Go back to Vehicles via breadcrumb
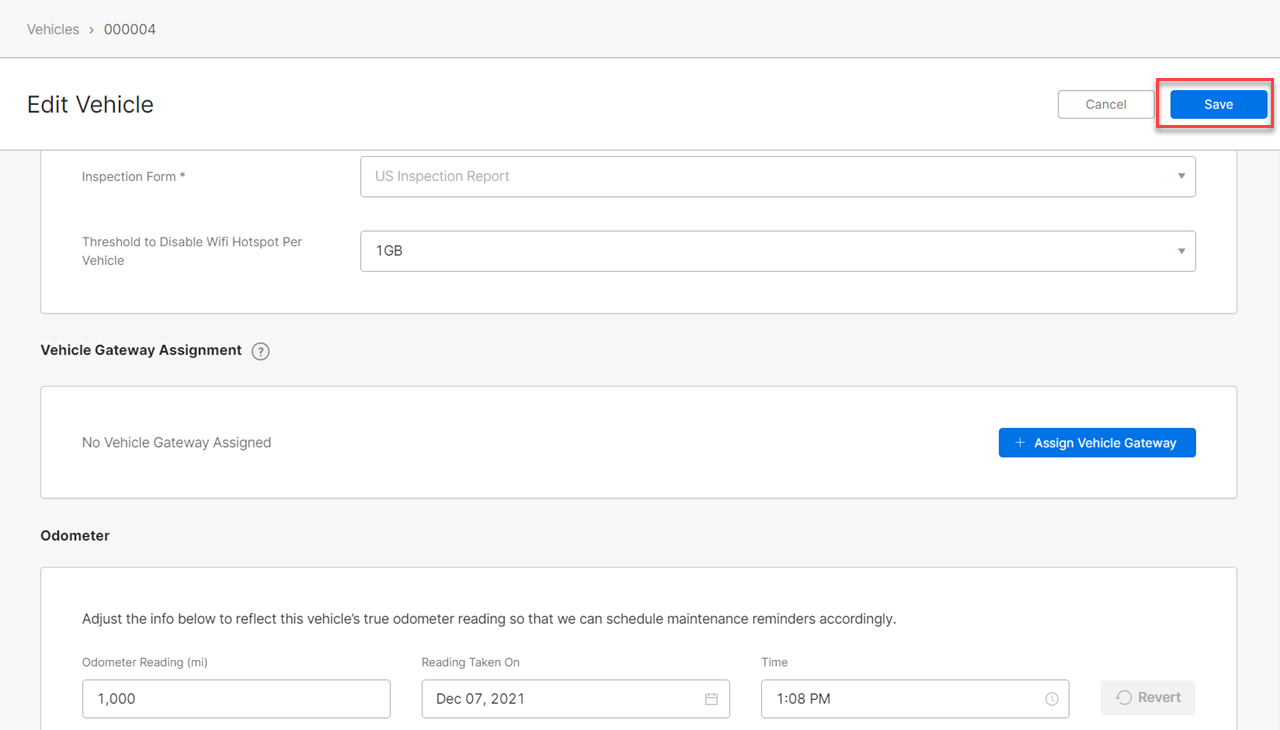Image resolution: width=1280 pixels, height=730 pixels. tap(53, 30)
